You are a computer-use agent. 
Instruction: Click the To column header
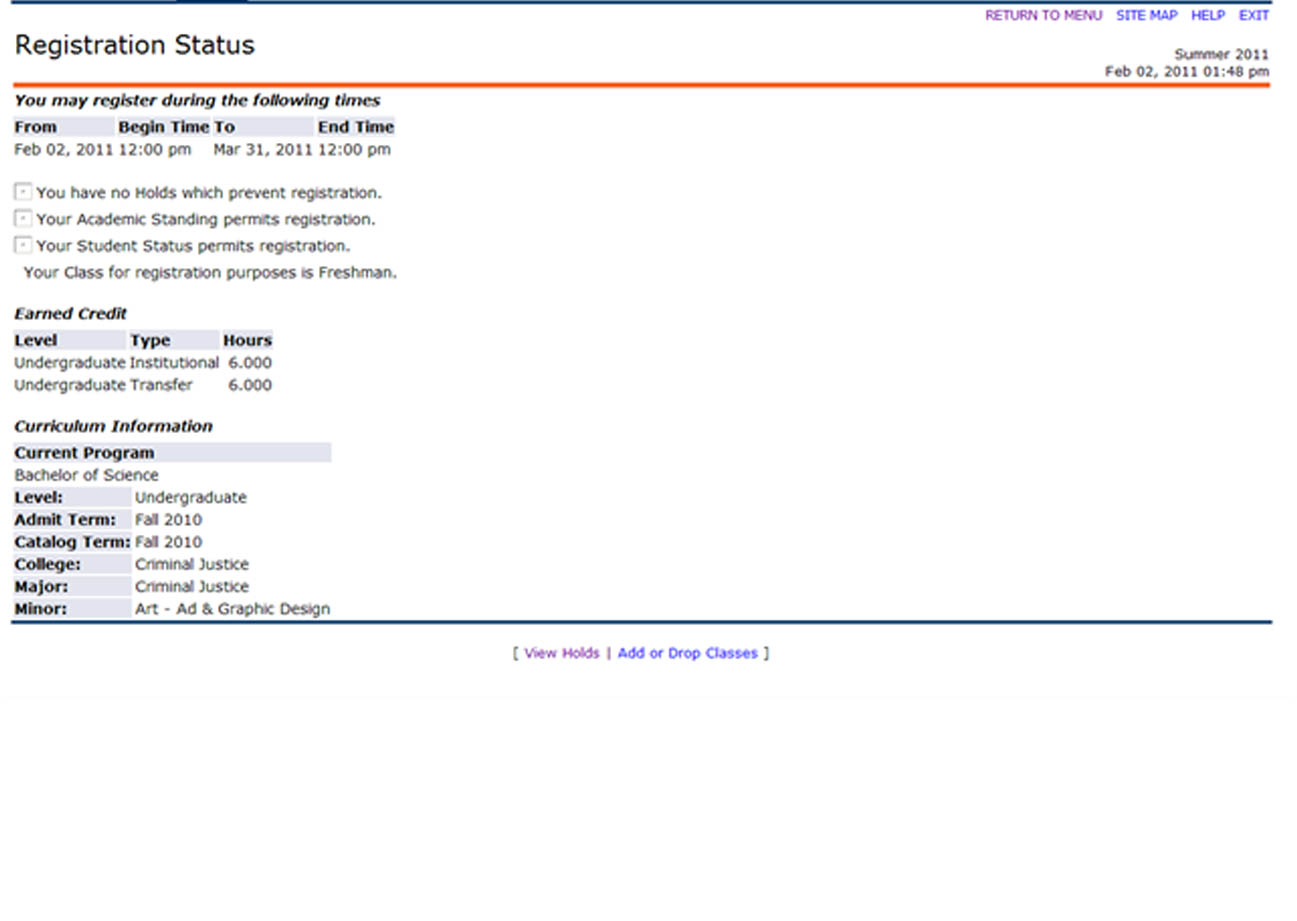tap(264, 127)
